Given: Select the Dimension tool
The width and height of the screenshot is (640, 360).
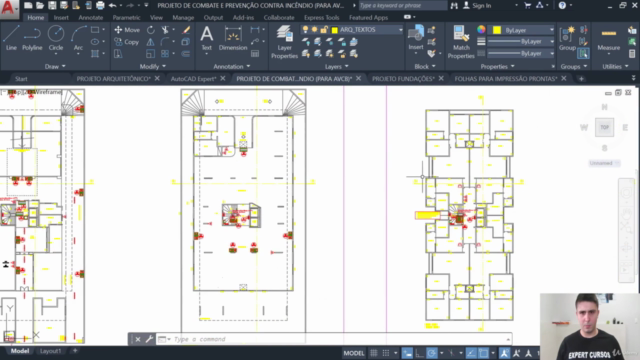Looking at the screenshot, I should click(233, 38).
